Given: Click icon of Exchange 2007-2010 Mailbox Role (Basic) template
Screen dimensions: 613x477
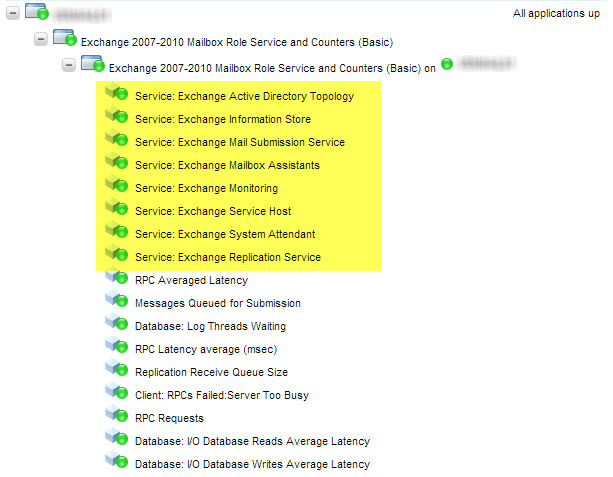Looking at the screenshot, I should pos(65,38).
